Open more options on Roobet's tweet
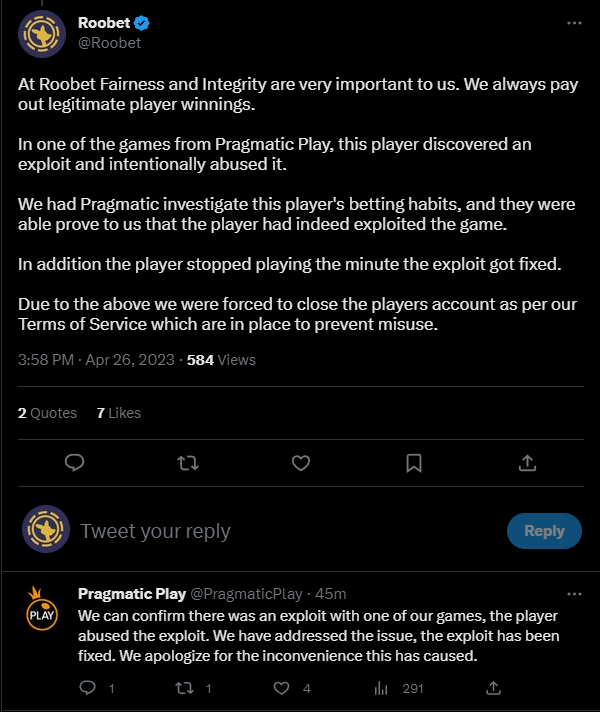This screenshot has height=712, width=600. click(x=573, y=22)
